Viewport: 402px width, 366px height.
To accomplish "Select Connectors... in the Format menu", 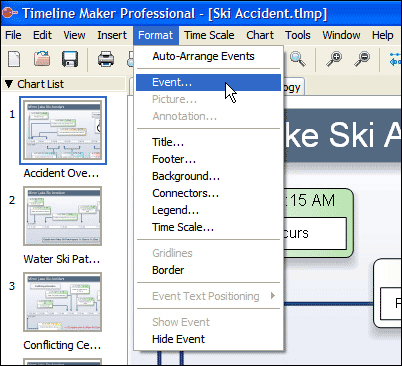I will (x=208, y=193).
